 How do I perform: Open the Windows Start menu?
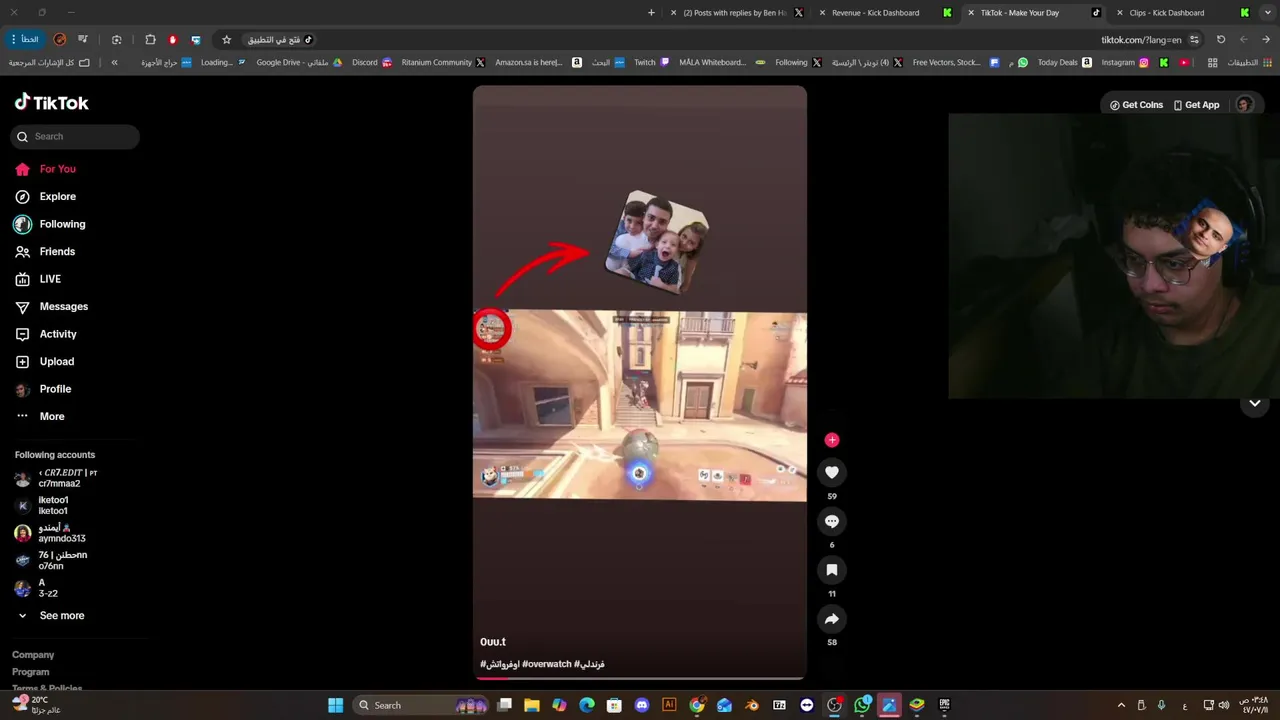click(x=335, y=705)
